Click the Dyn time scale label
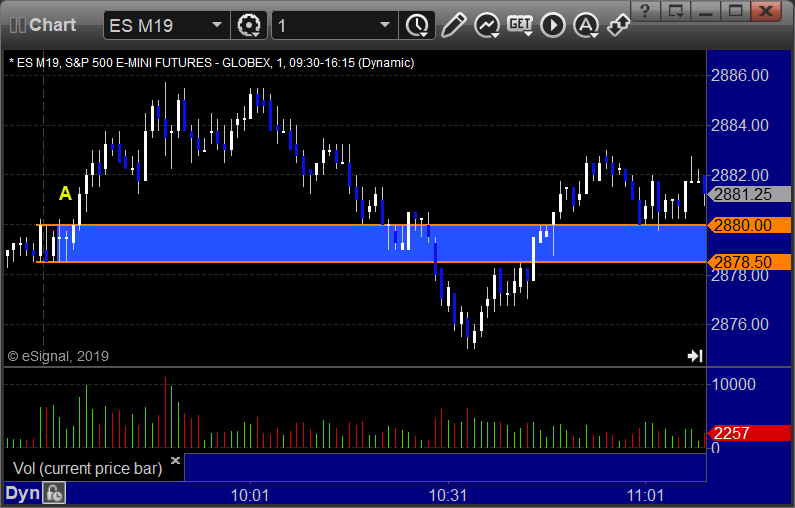Viewport: 795px width, 508px height. [22, 493]
